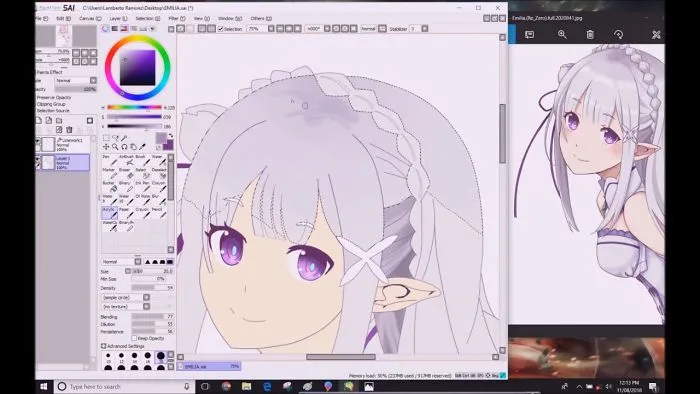700x394 pixels.
Task: Hide the Linework1 layer
Action: pyautogui.click(x=38, y=141)
